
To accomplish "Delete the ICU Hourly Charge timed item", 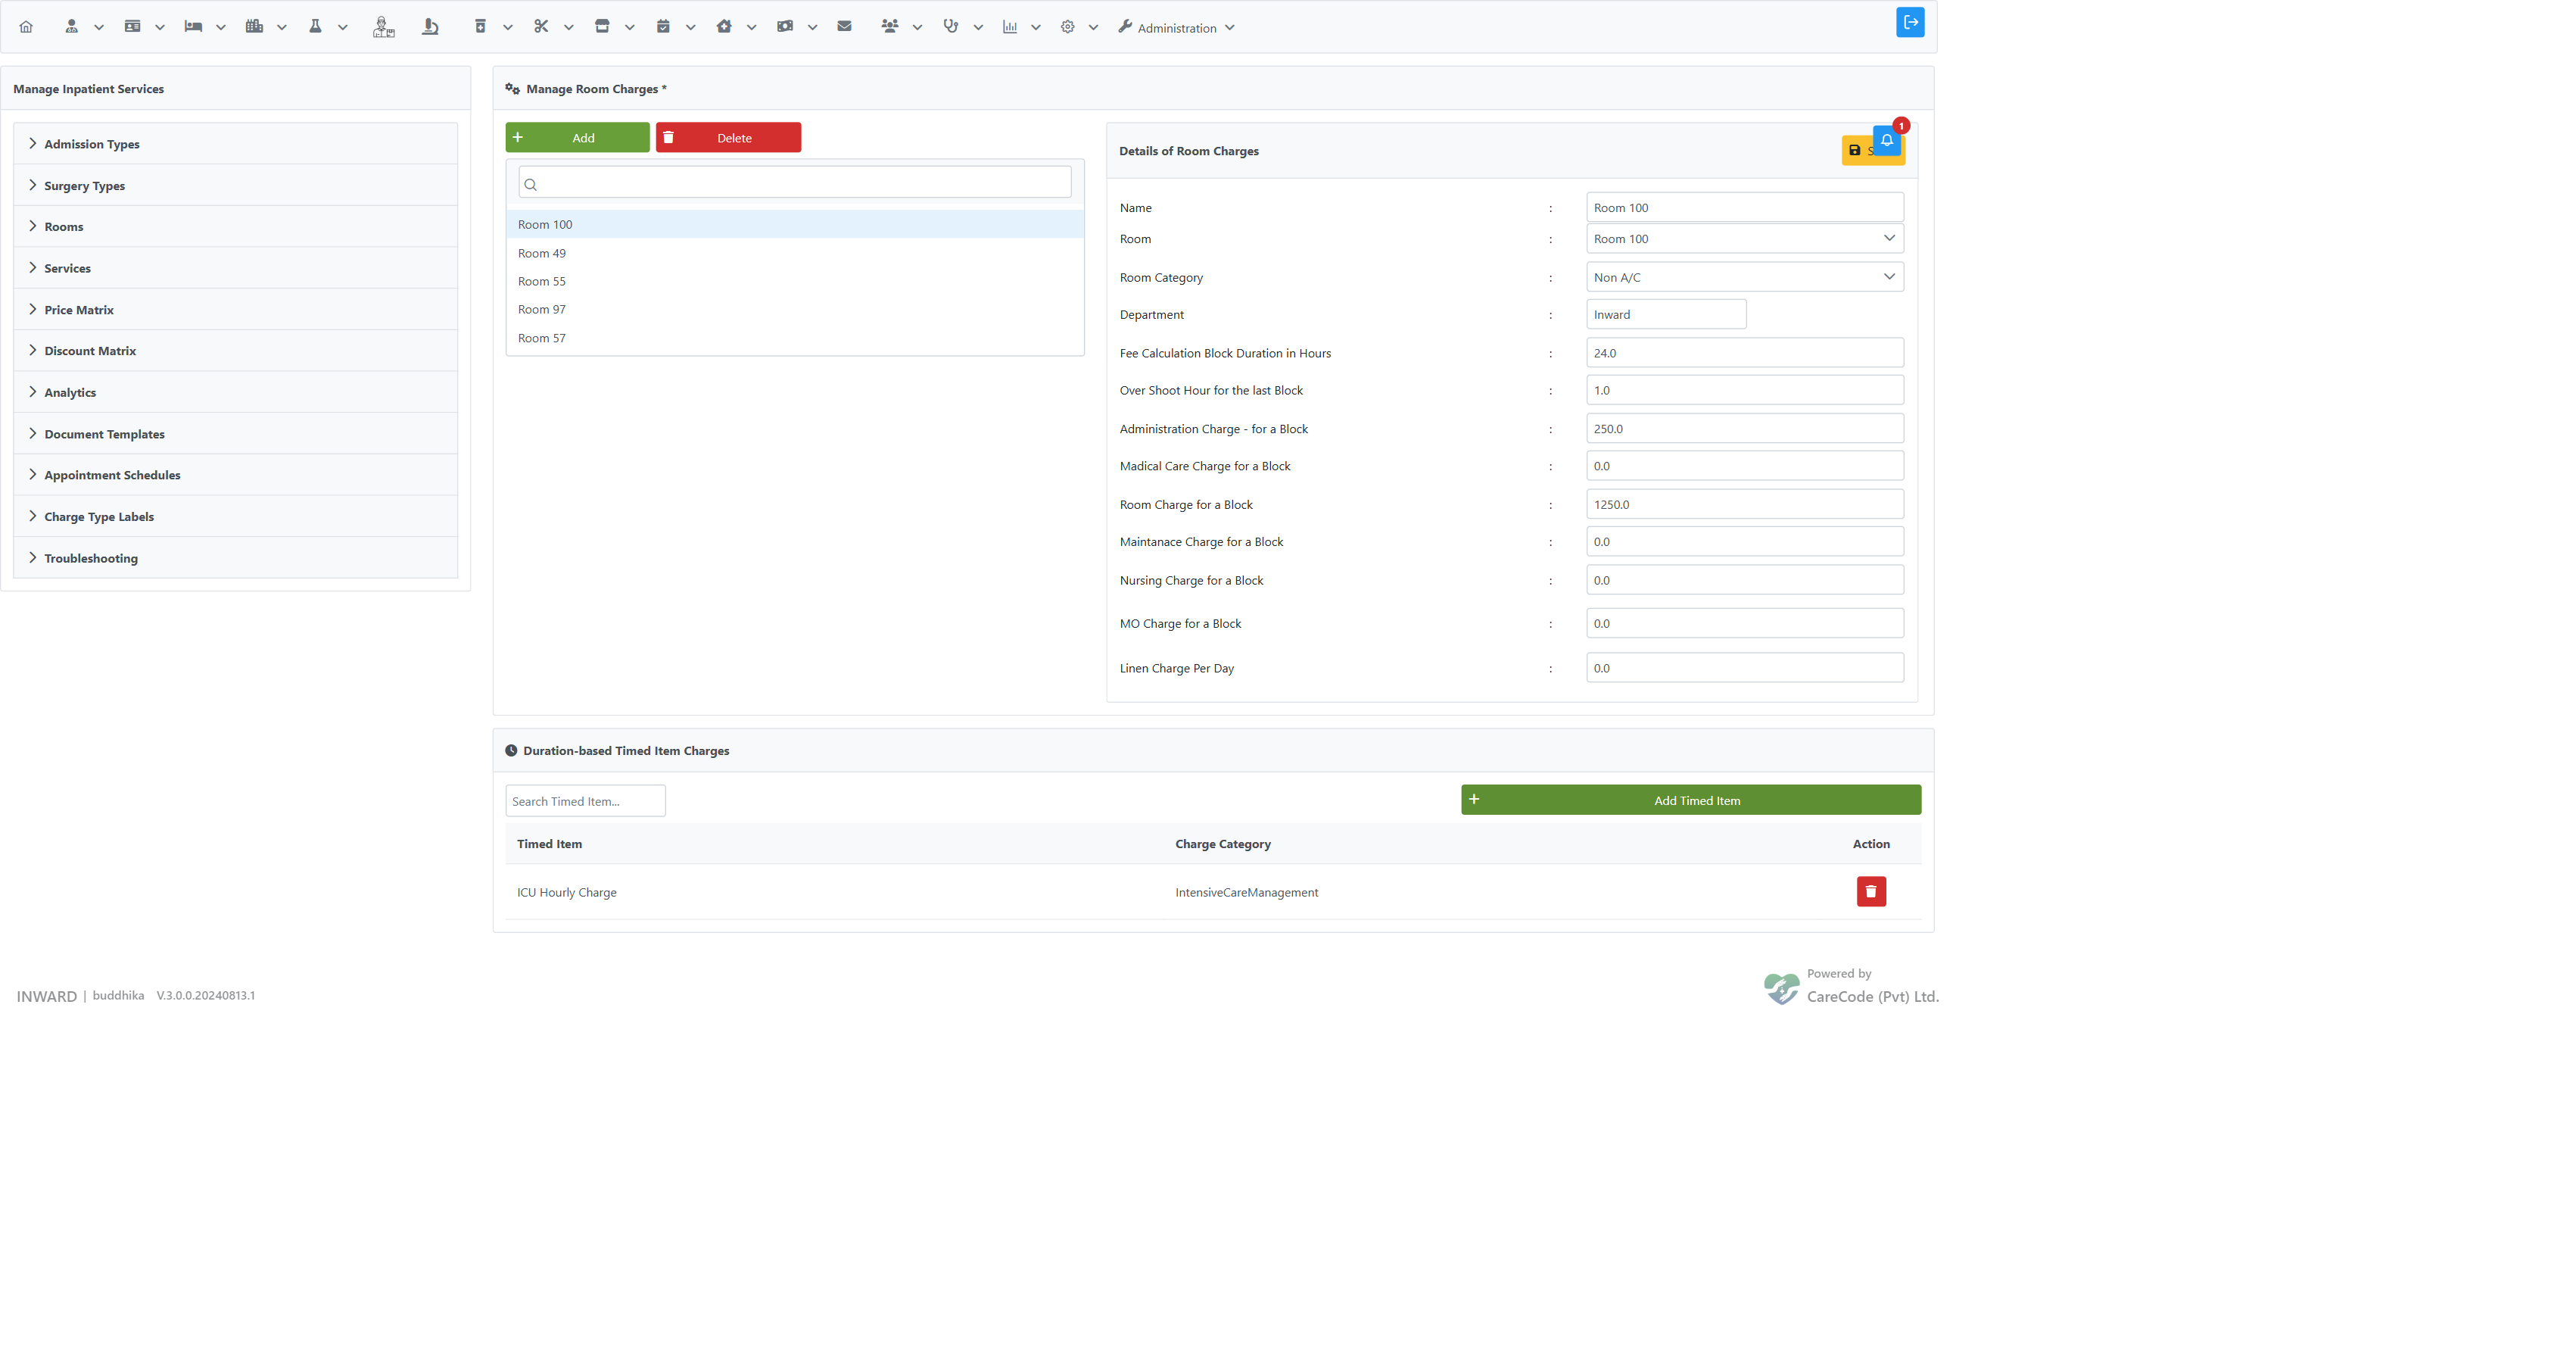I will pos(1871,892).
